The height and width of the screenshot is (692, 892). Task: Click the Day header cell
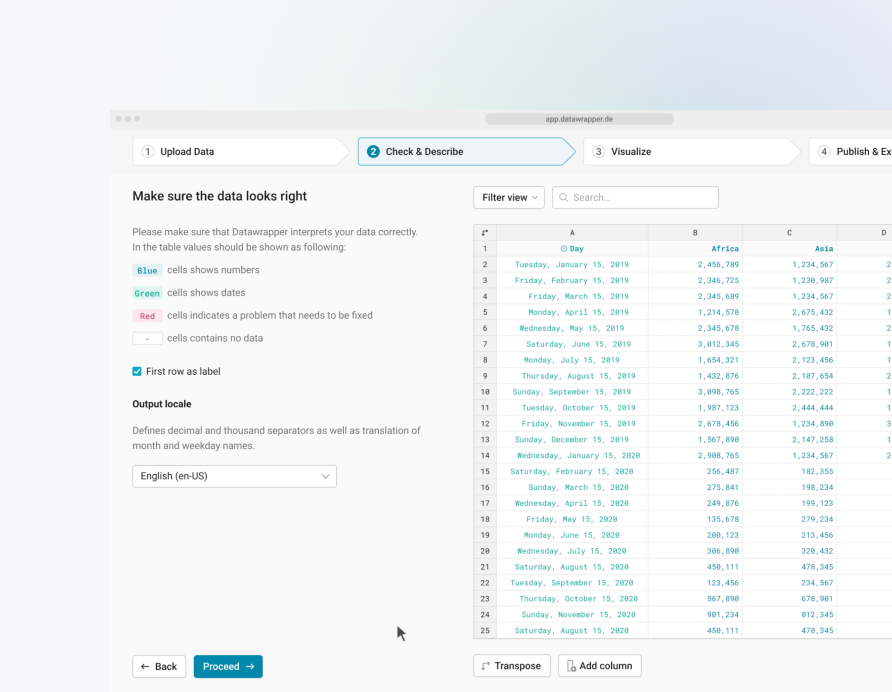[x=572, y=249]
